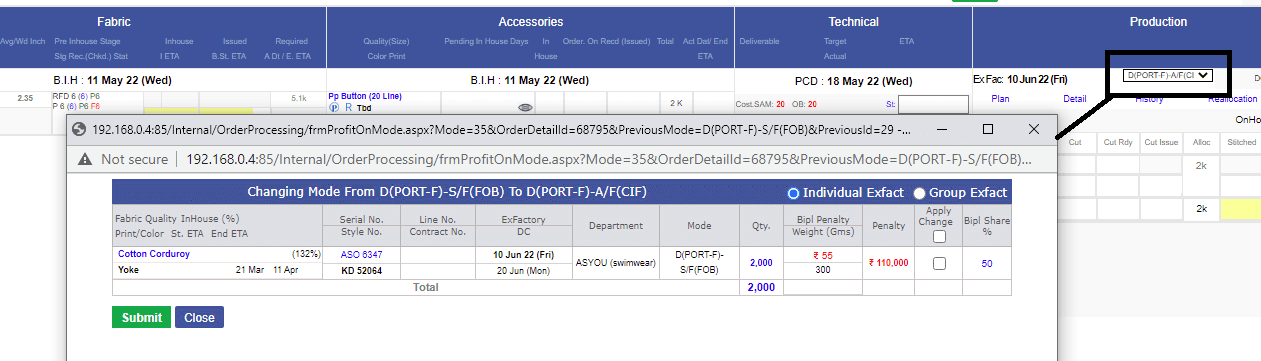
Task: Open the Pp Button (20 Line) accessory link
Action: (364, 96)
